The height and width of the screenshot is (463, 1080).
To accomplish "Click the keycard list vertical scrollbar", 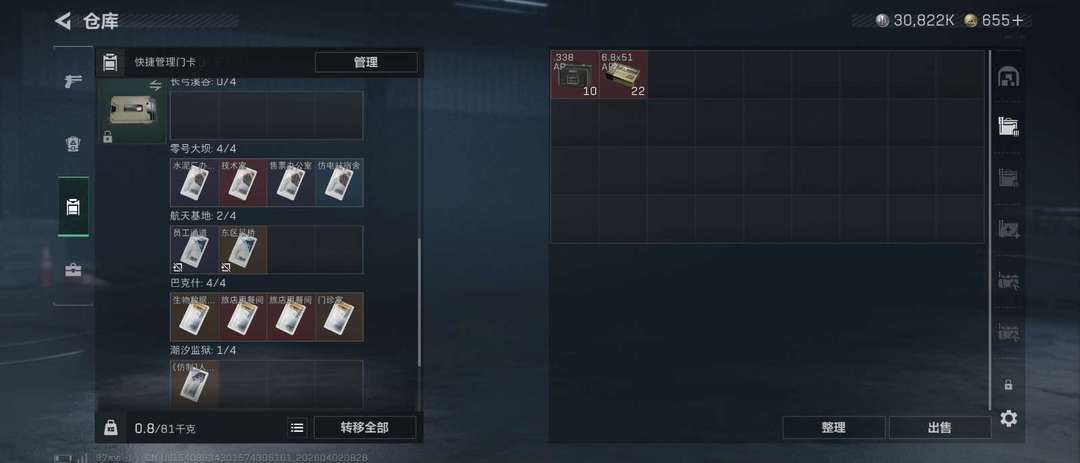I will point(419,303).
